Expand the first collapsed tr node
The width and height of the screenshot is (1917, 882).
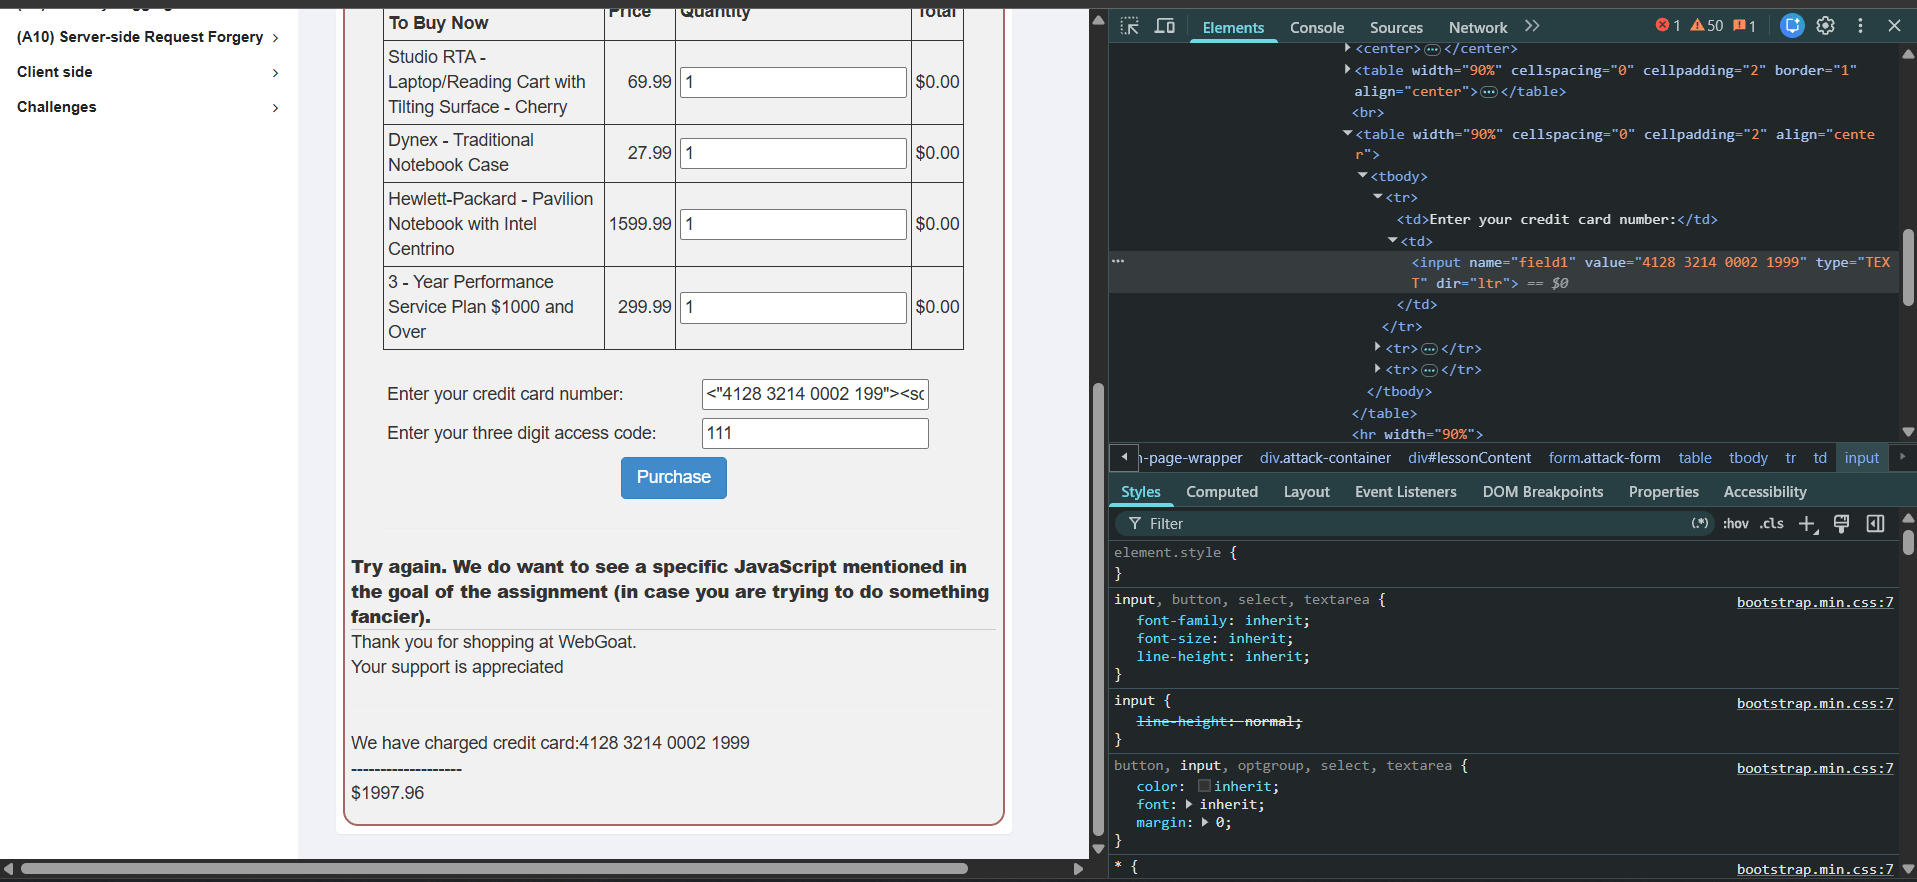[x=1378, y=348]
